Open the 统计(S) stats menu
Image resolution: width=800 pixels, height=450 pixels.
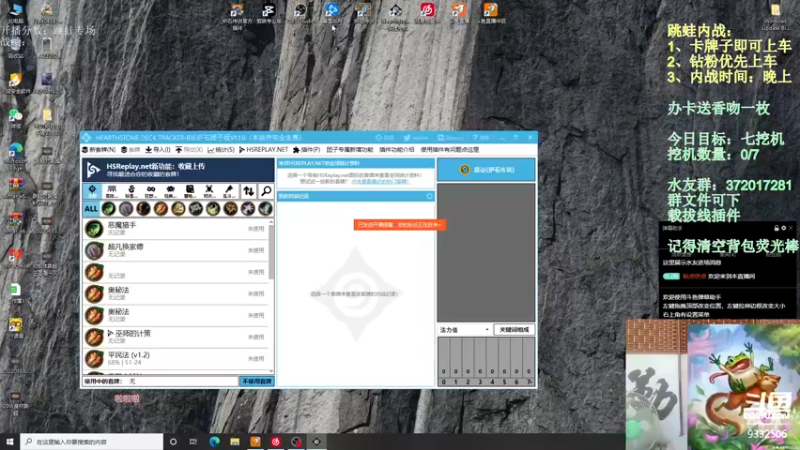click(221, 150)
